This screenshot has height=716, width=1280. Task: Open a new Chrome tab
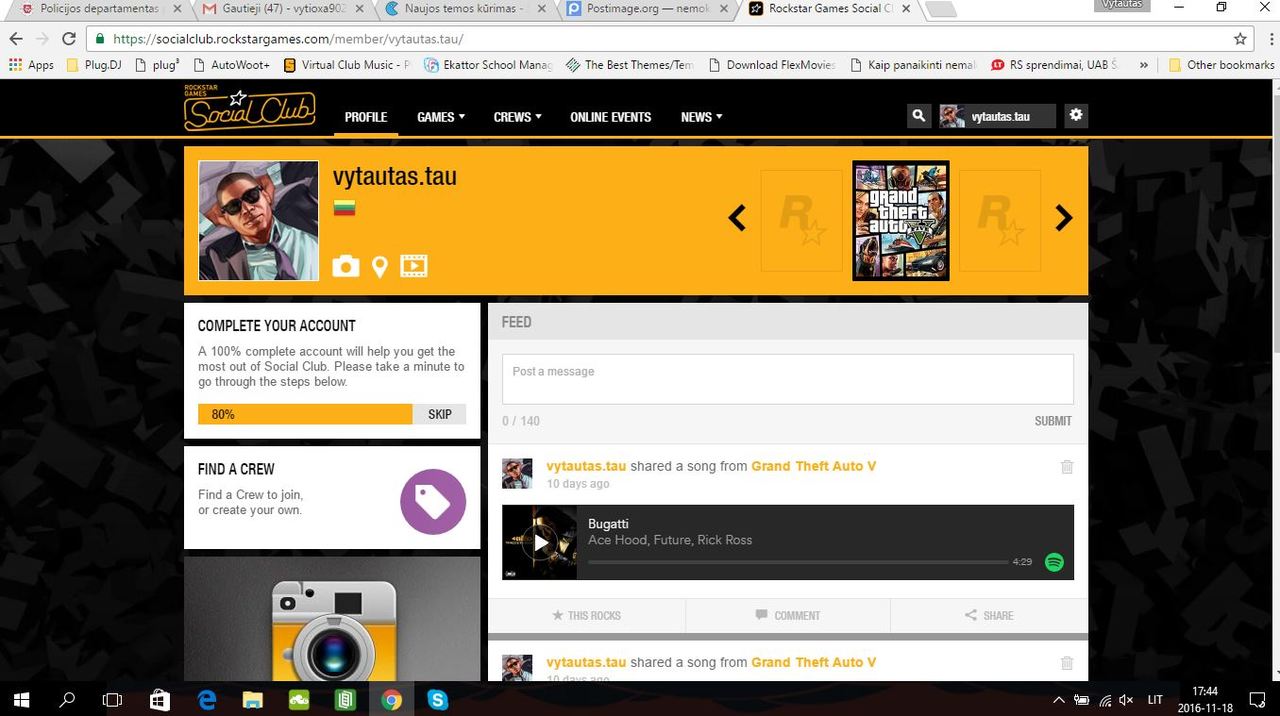939,10
